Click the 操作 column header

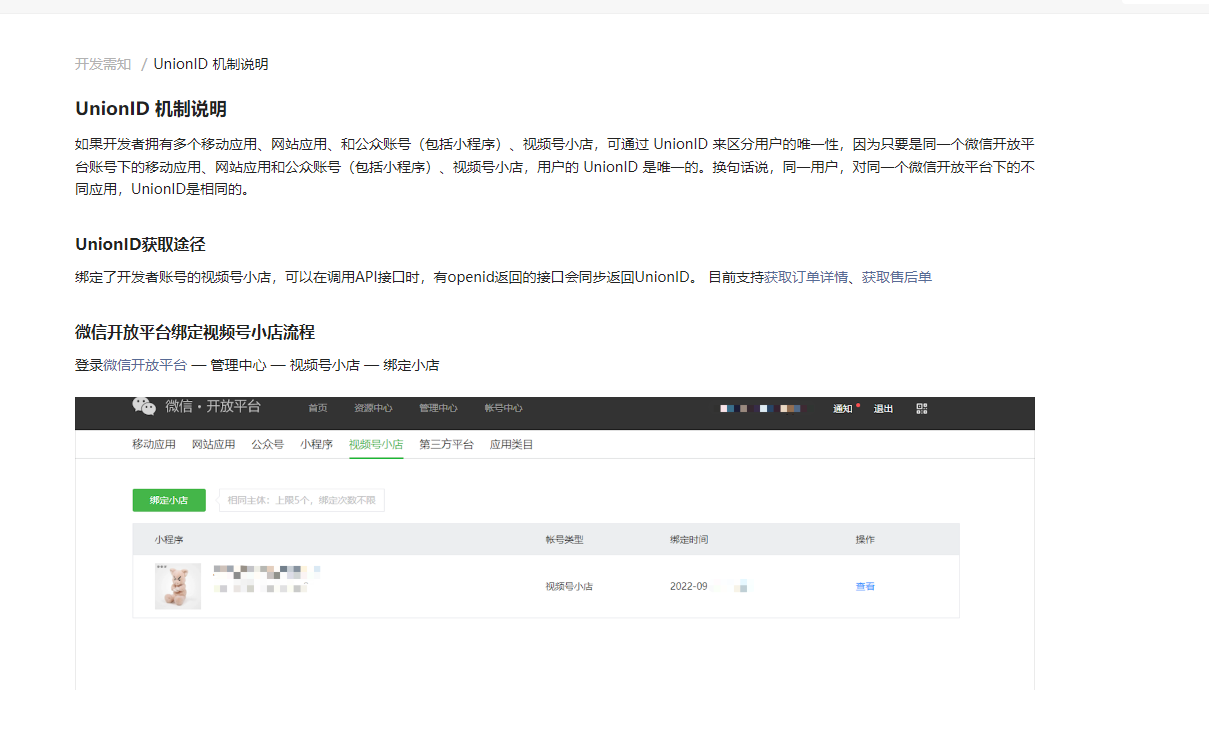pos(865,539)
